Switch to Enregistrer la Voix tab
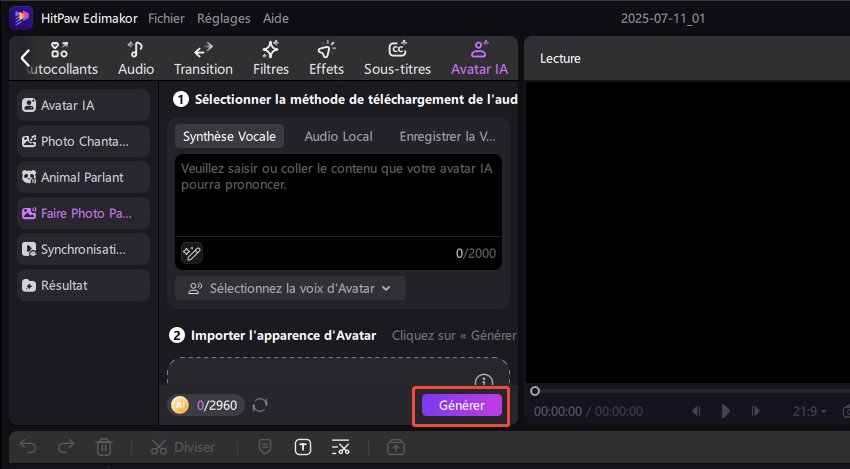The width and height of the screenshot is (850, 469). 447,136
